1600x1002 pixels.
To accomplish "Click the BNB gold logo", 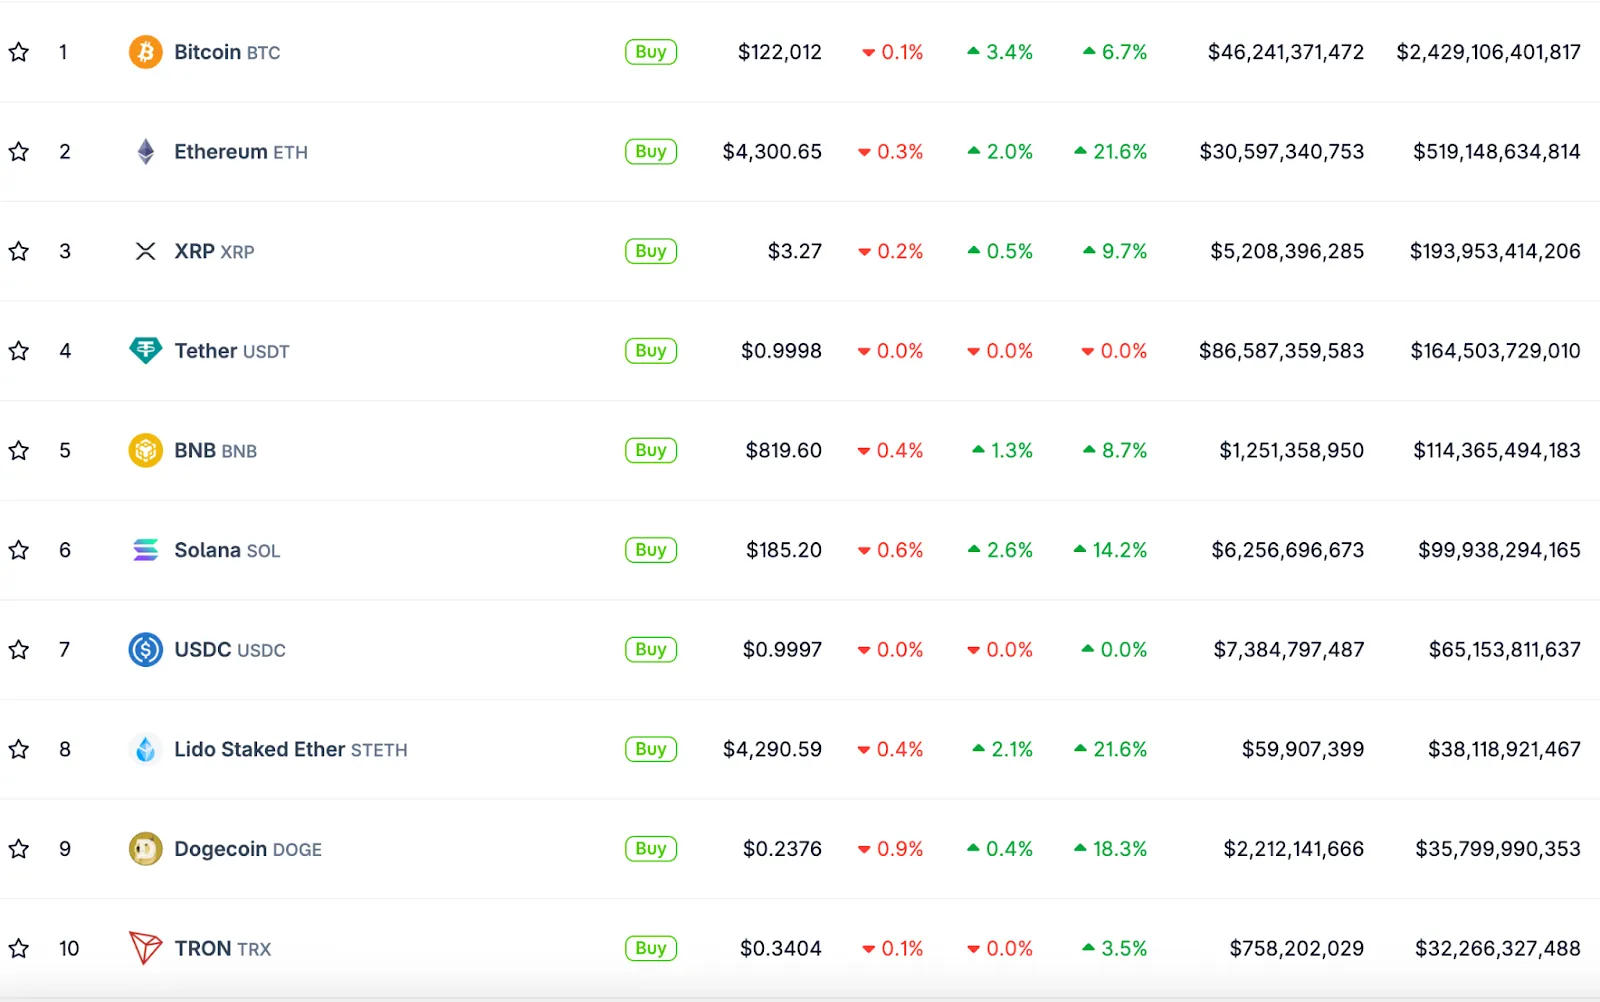I will [145, 450].
